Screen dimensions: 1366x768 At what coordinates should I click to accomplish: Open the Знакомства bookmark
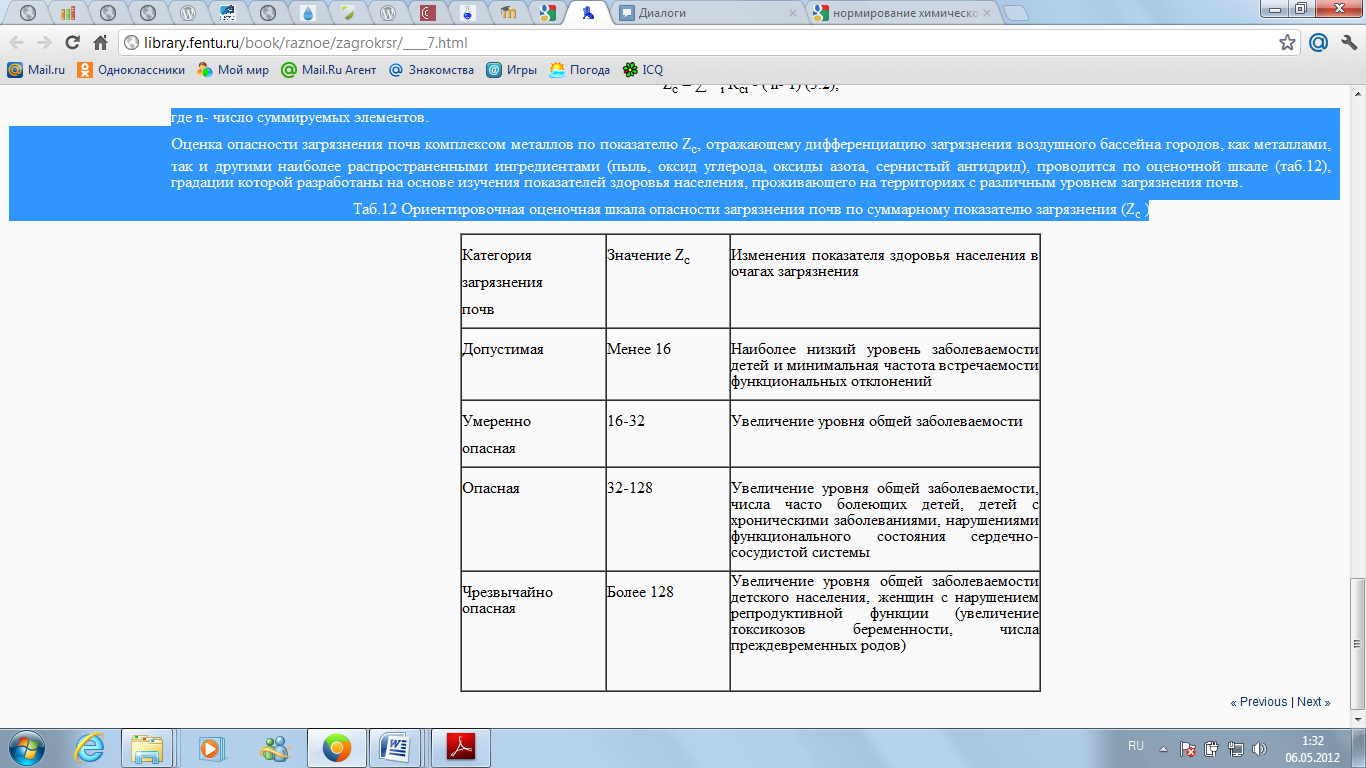pyautogui.click(x=431, y=70)
